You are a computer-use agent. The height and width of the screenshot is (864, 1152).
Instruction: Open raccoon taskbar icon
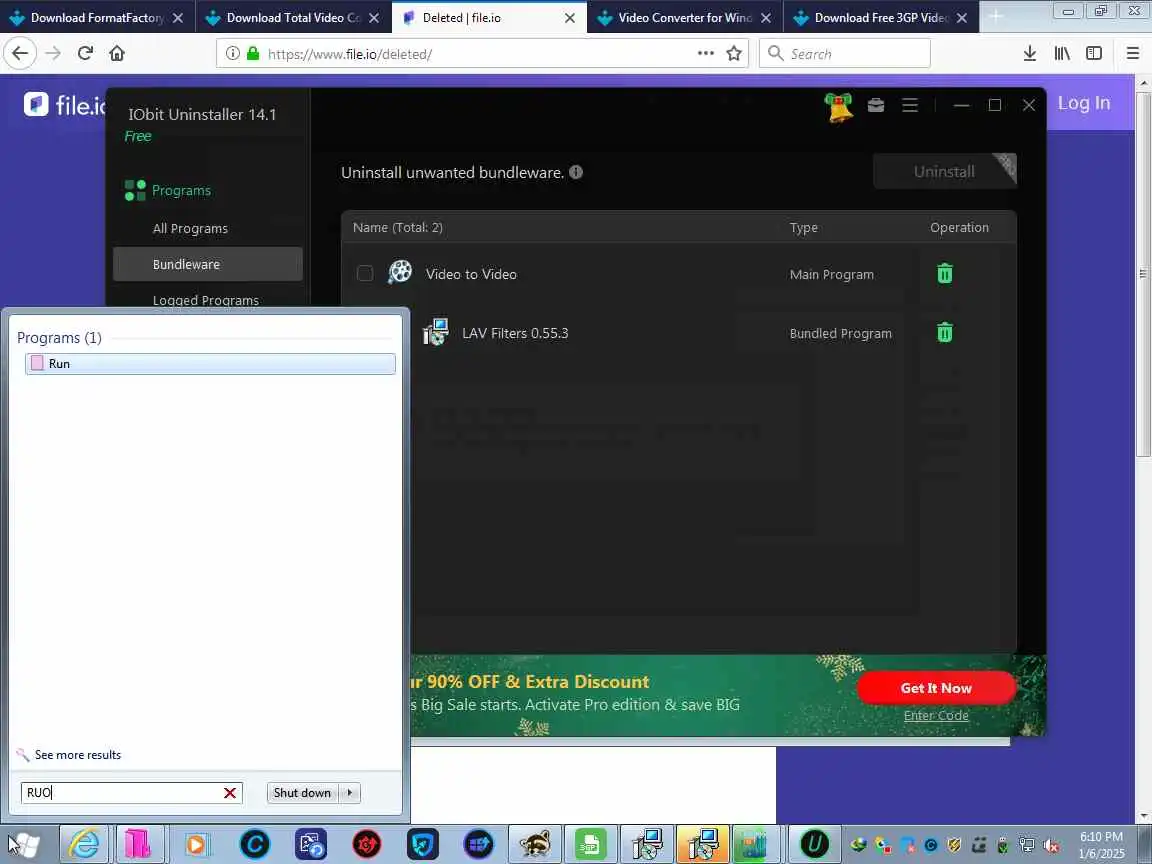point(535,844)
